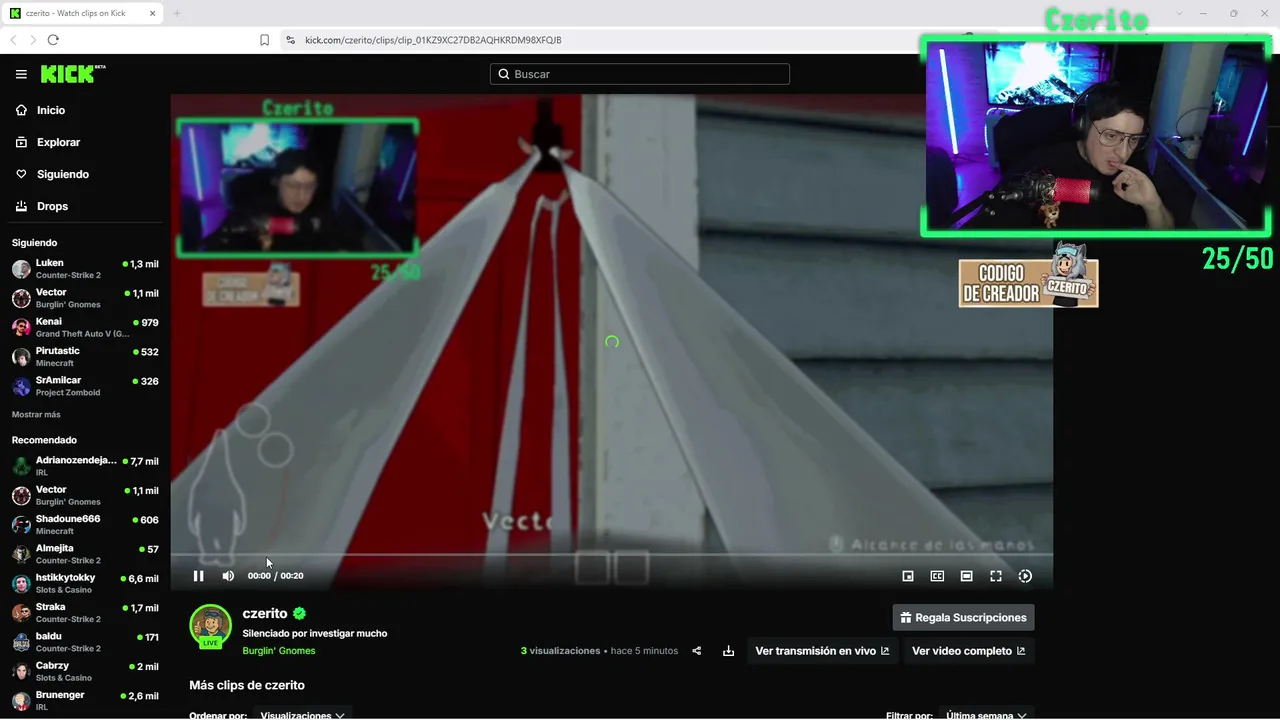Viewport: 1280px width, 720px height.
Task: Open a new browser tab
Action: (177, 13)
